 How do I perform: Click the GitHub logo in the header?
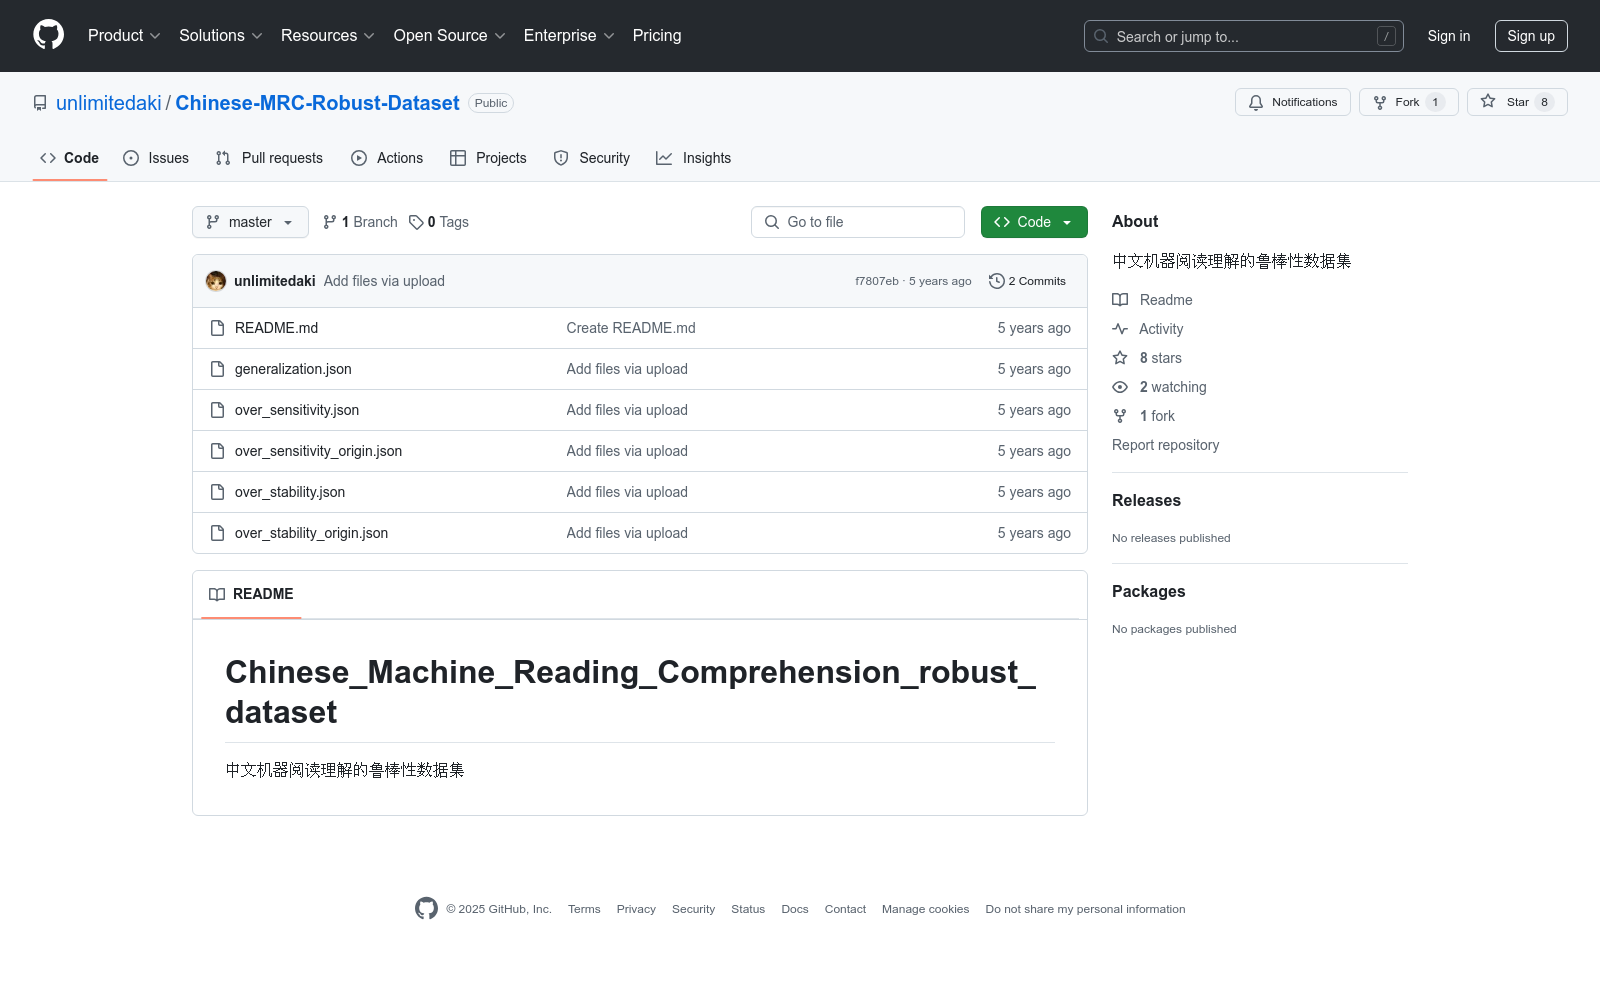click(48, 35)
